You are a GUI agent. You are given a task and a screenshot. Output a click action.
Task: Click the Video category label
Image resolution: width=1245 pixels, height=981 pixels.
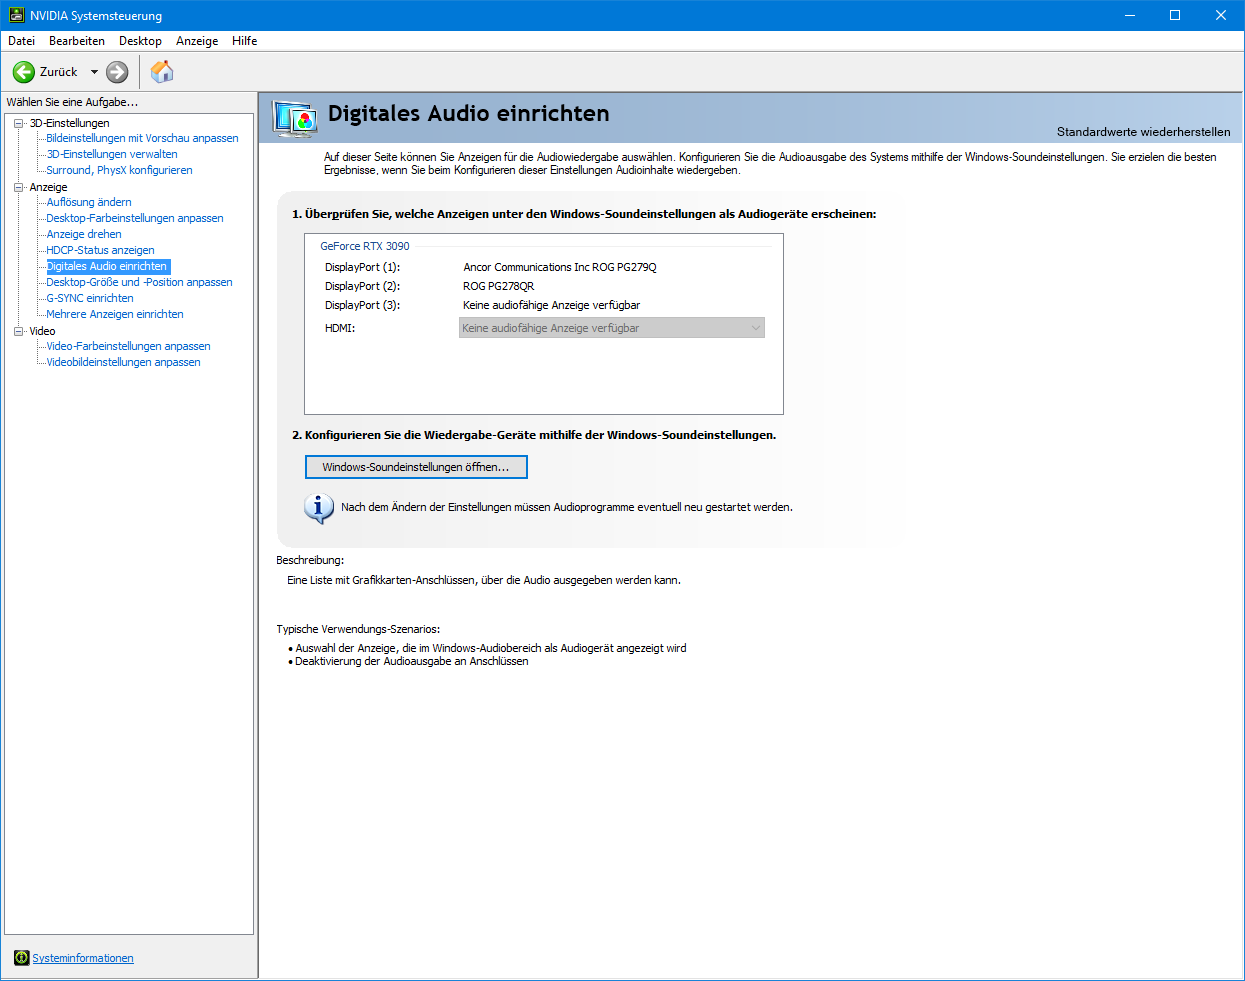point(42,331)
